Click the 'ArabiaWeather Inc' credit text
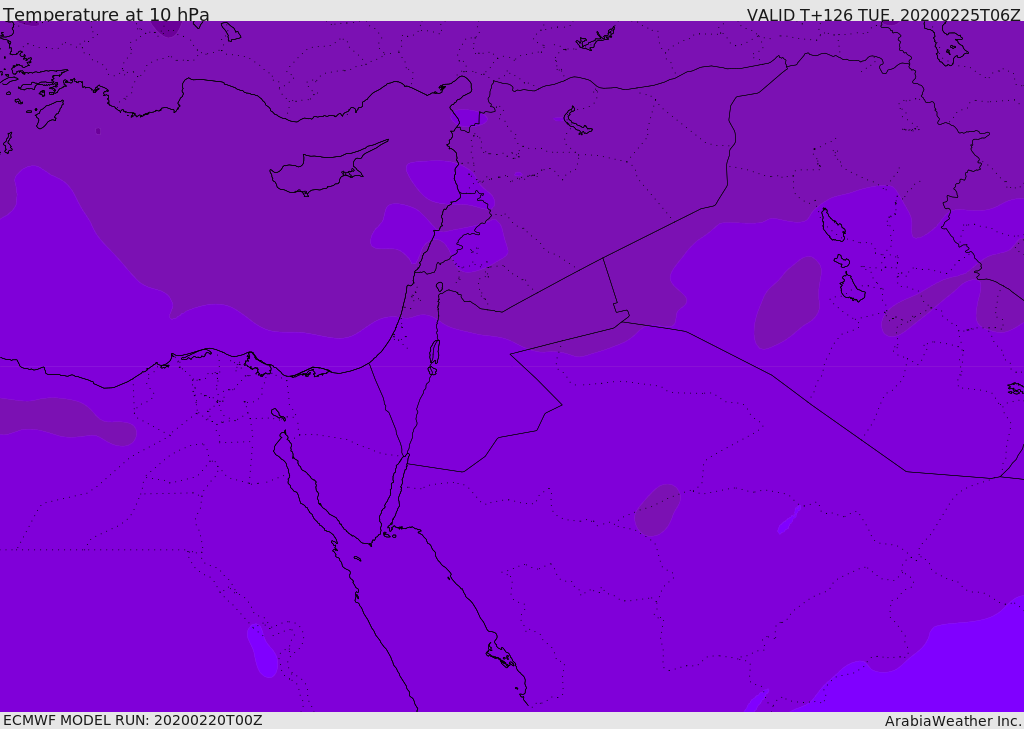Screen dimensions: 1024x729 [952, 721]
